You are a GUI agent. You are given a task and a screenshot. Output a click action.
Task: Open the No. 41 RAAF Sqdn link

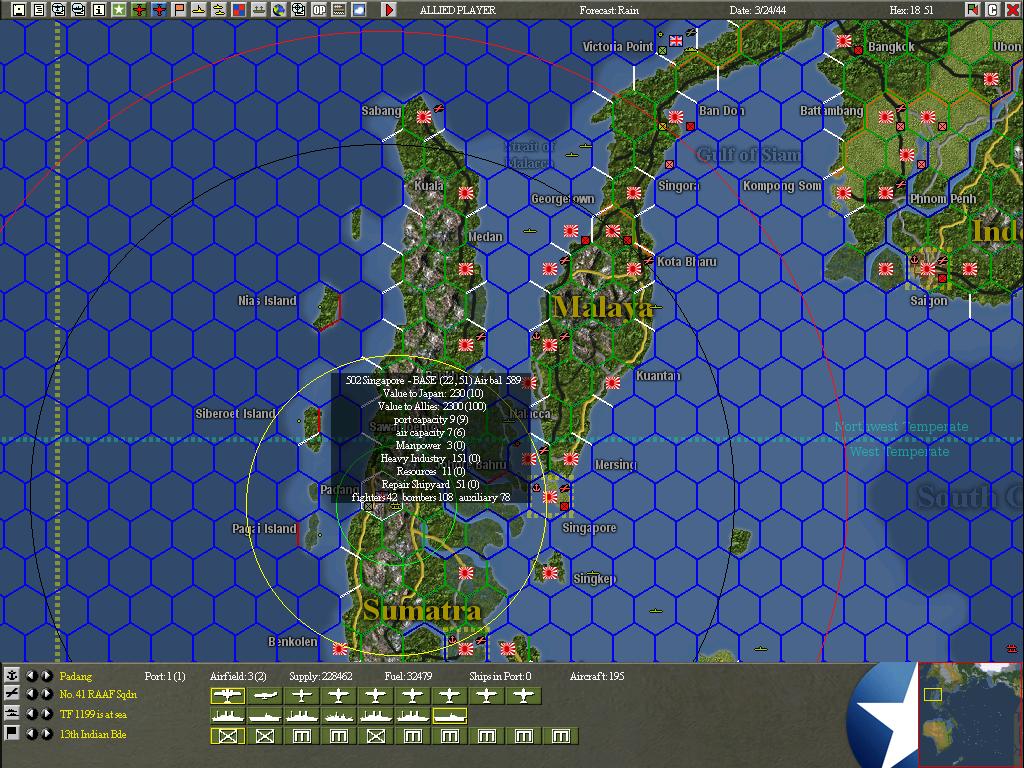pyautogui.click(x=99, y=694)
